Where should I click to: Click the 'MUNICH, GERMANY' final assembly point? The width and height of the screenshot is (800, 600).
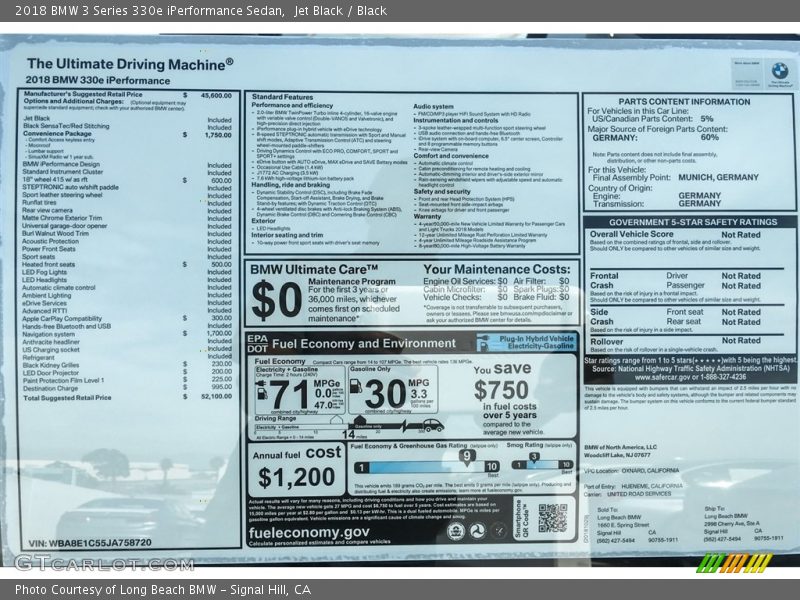(x=718, y=178)
